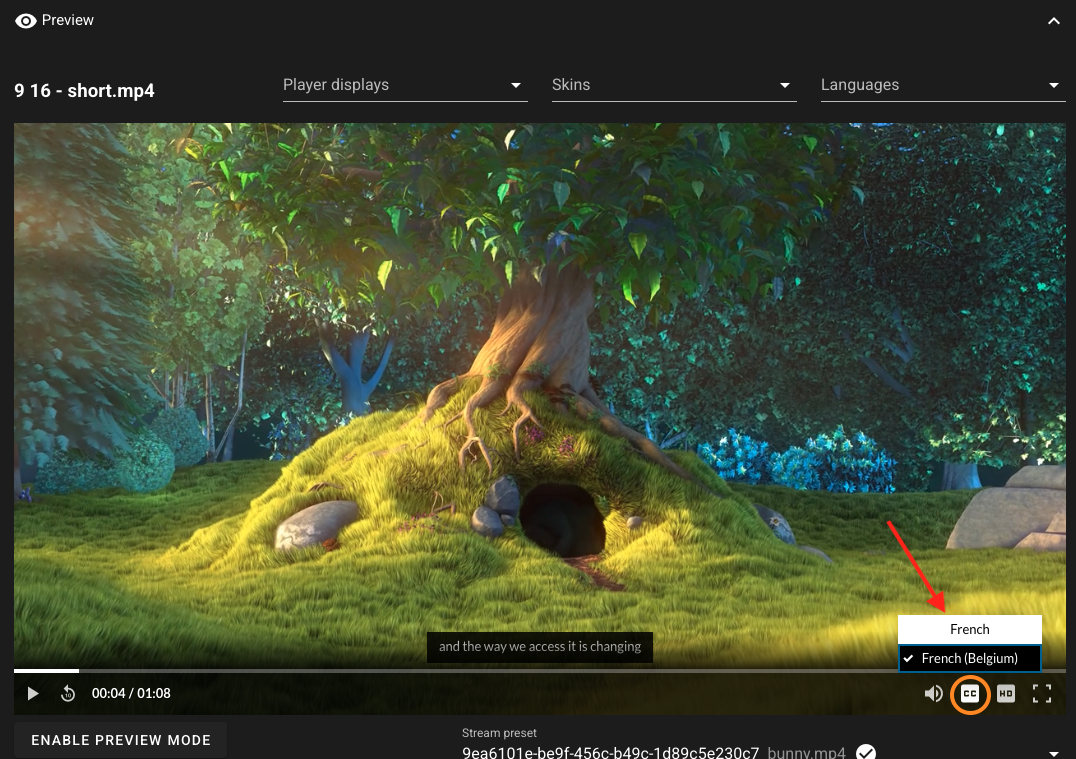1076x759 pixels.
Task: Click the 00:04 / 01:08 time display
Action: 131,694
